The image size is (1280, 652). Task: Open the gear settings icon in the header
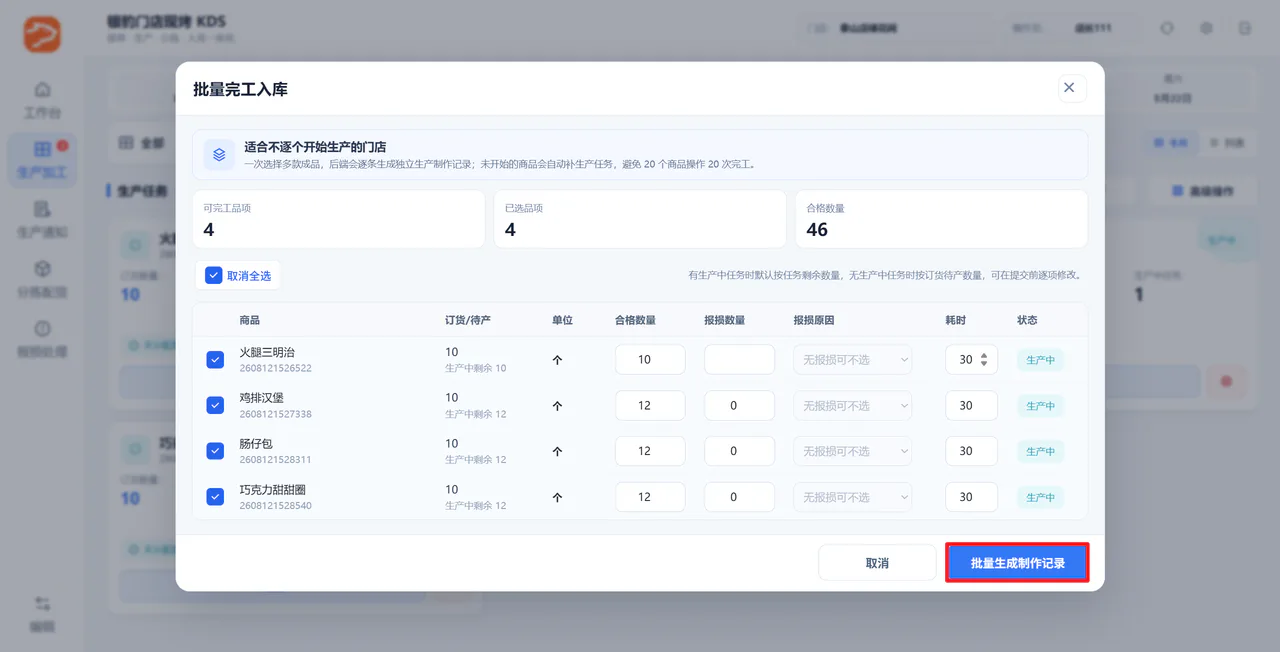tap(1206, 28)
